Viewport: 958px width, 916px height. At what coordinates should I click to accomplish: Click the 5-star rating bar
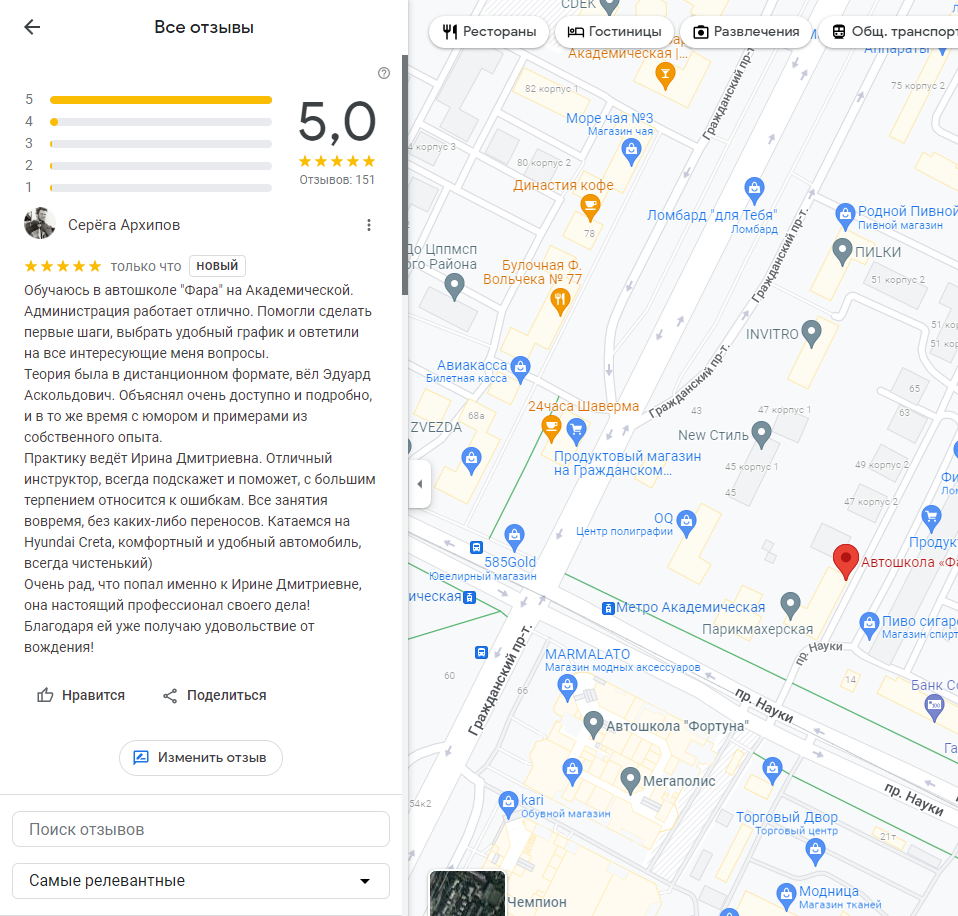pos(160,100)
